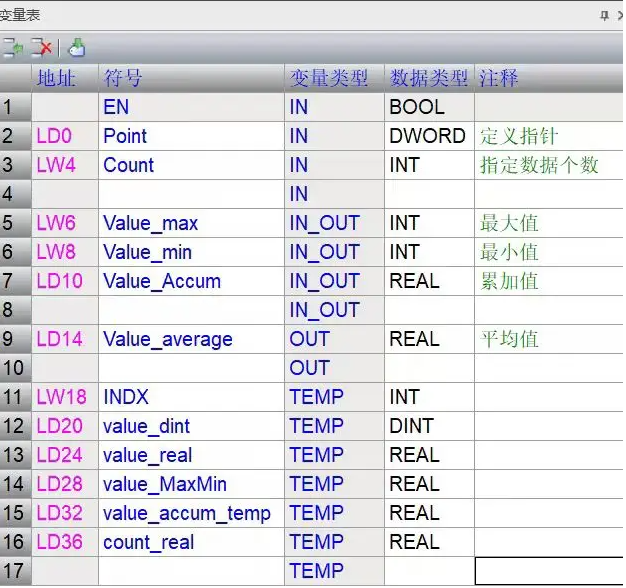This screenshot has width=626, height=588.
Task: Select the EN symbol cell
Action: click(x=191, y=107)
